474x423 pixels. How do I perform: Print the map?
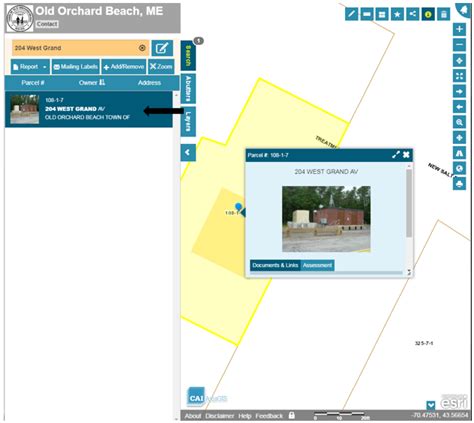(x=459, y=184)
